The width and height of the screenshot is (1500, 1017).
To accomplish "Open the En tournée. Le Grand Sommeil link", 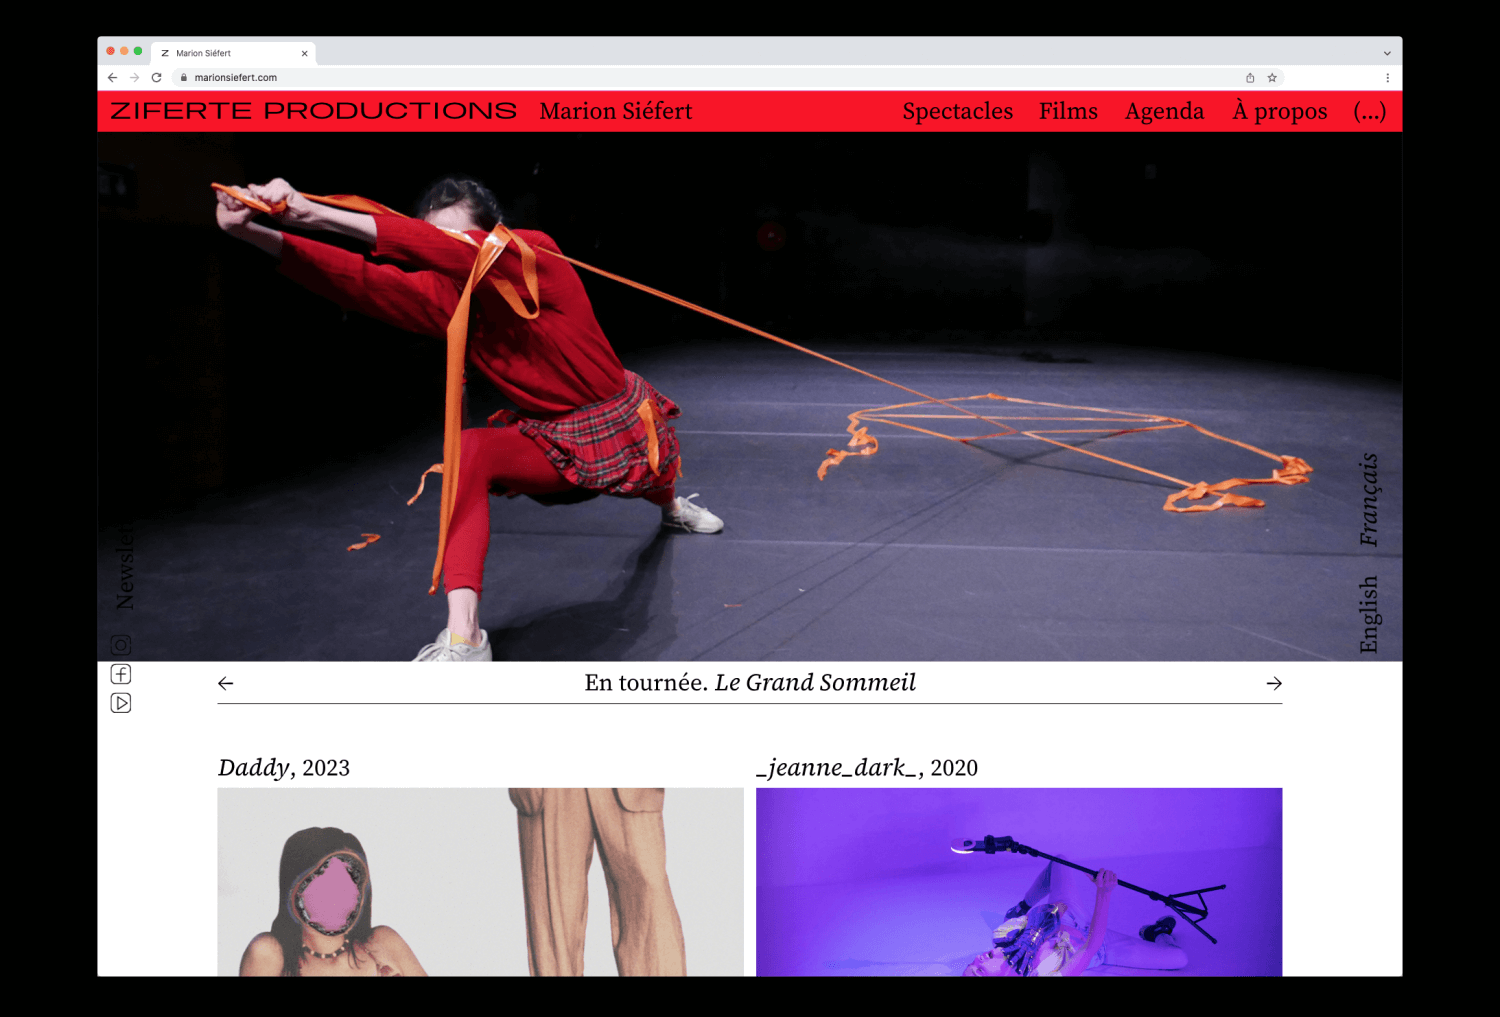I will 750,683.
